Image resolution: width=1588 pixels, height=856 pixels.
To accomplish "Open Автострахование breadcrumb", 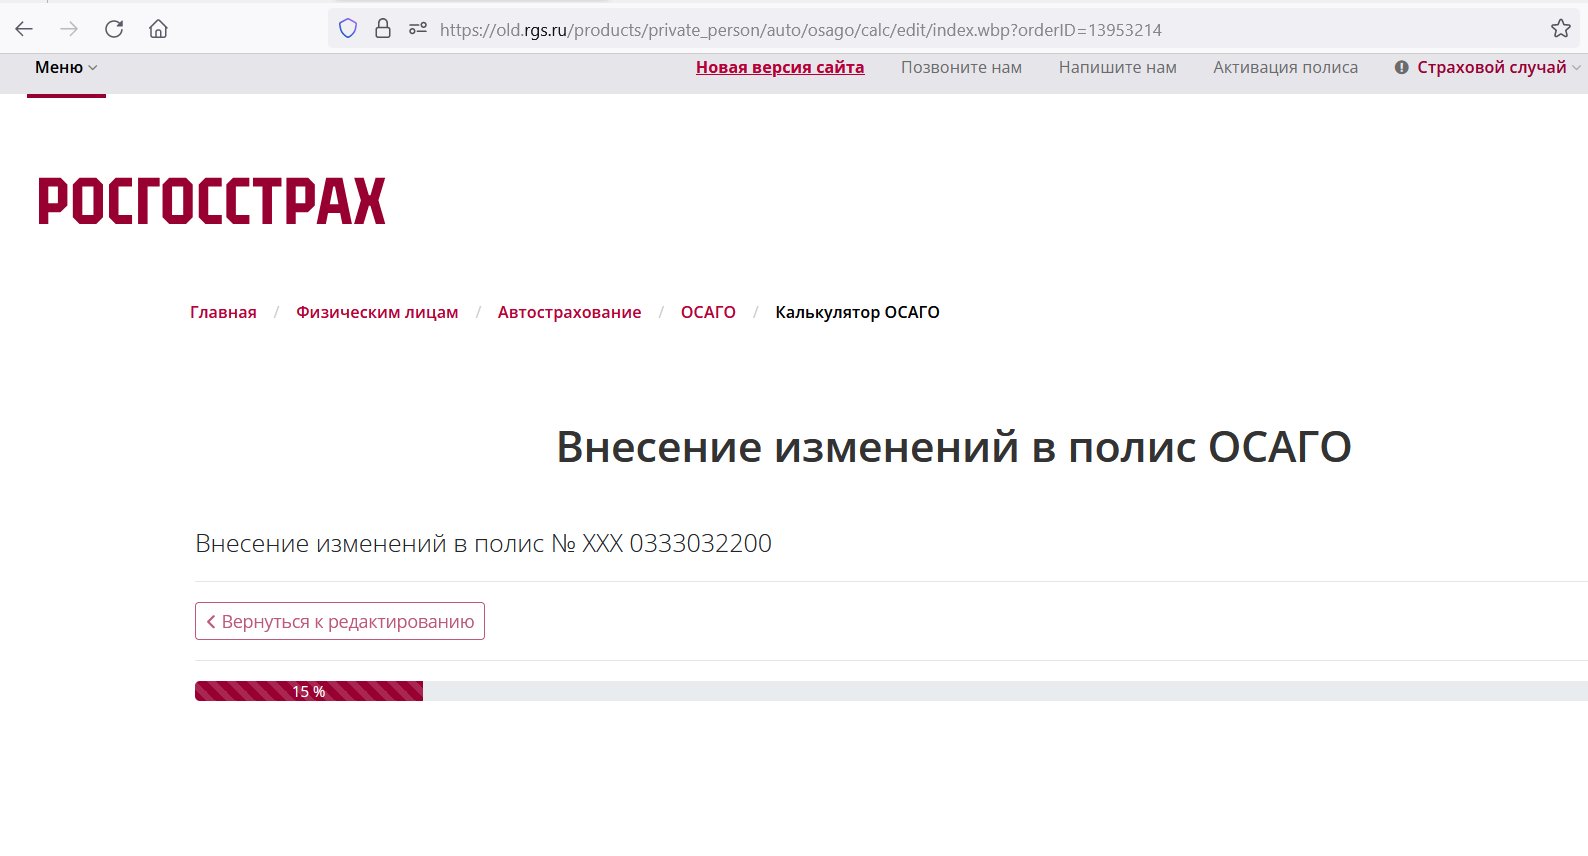I will pos(569,312).
